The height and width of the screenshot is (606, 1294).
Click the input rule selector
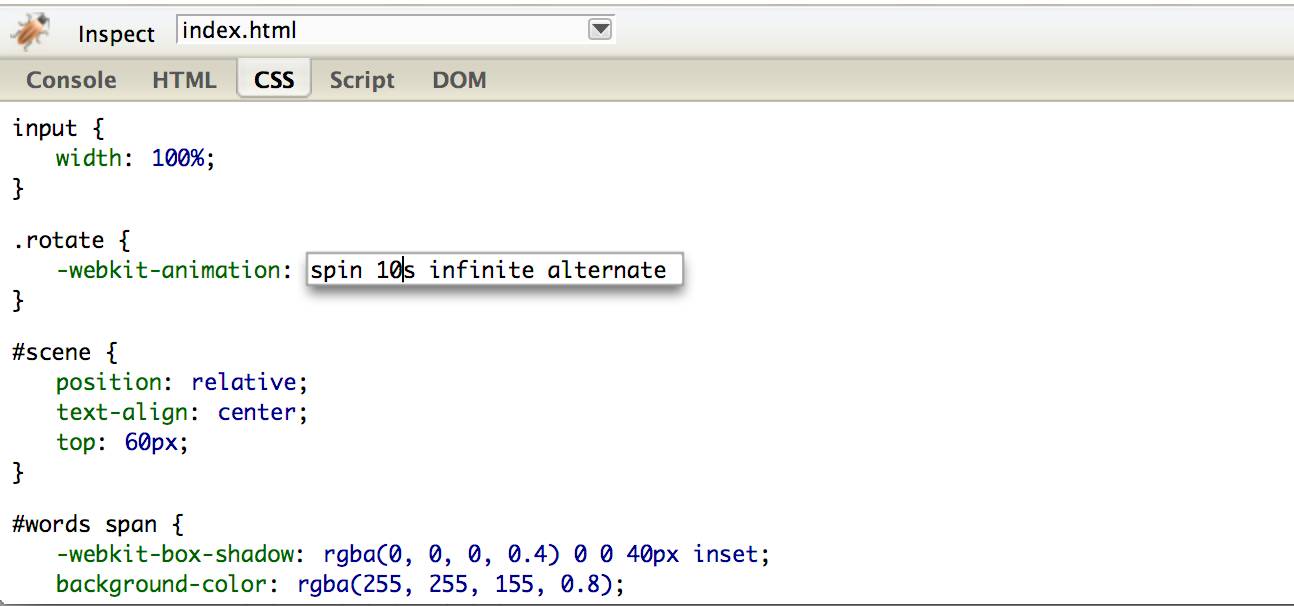point(45,128)
